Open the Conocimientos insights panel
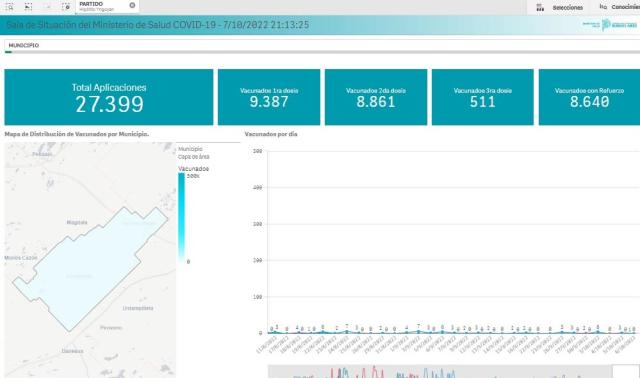This screenshot has width=640, height=378. (619, 7)
